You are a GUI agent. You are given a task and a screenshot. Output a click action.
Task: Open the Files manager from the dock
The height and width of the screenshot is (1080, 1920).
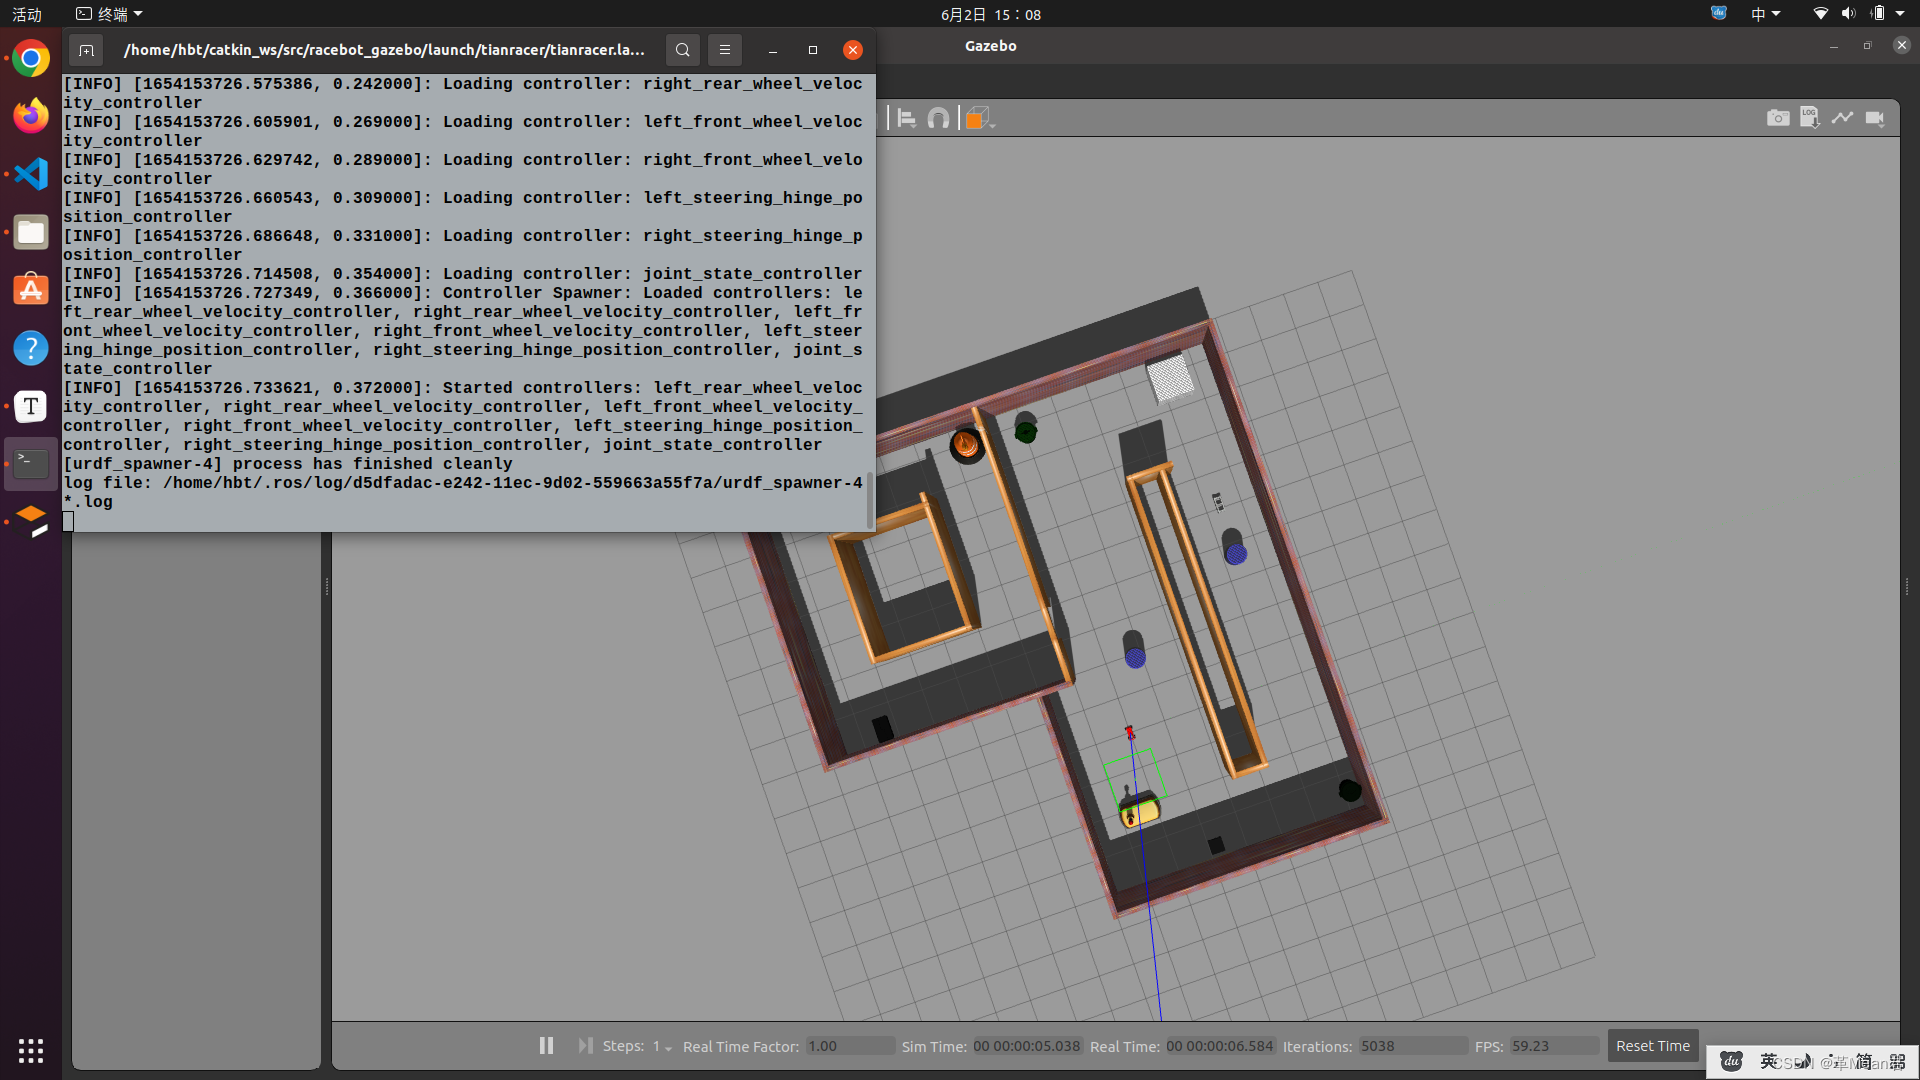(x=31, y=232)
